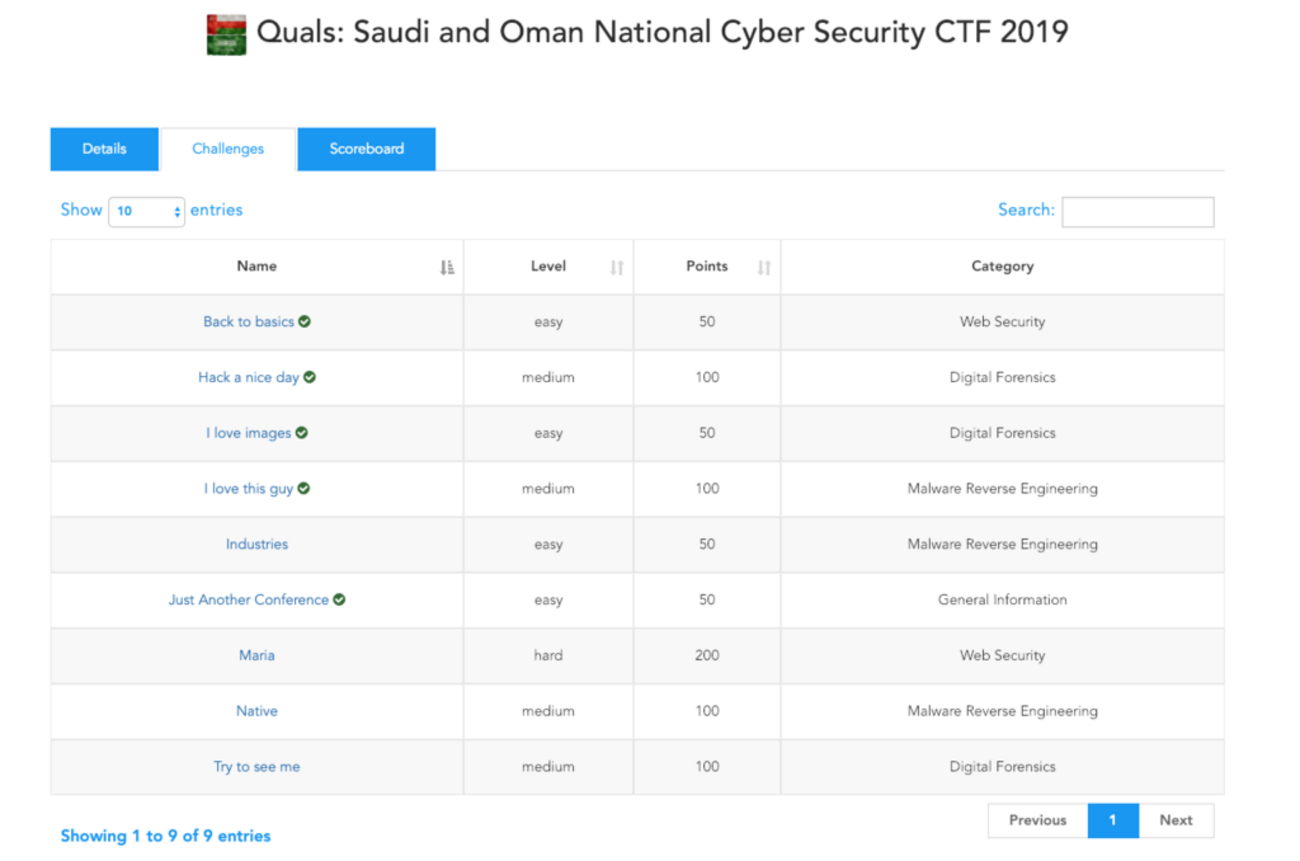Open the Maria challenge link
The height and width of the screenshot is (861, 1300).
(257, 656)
